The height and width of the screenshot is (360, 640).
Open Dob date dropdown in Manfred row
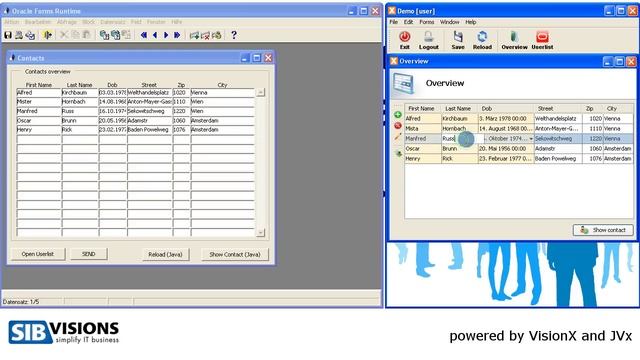[531, 139]
